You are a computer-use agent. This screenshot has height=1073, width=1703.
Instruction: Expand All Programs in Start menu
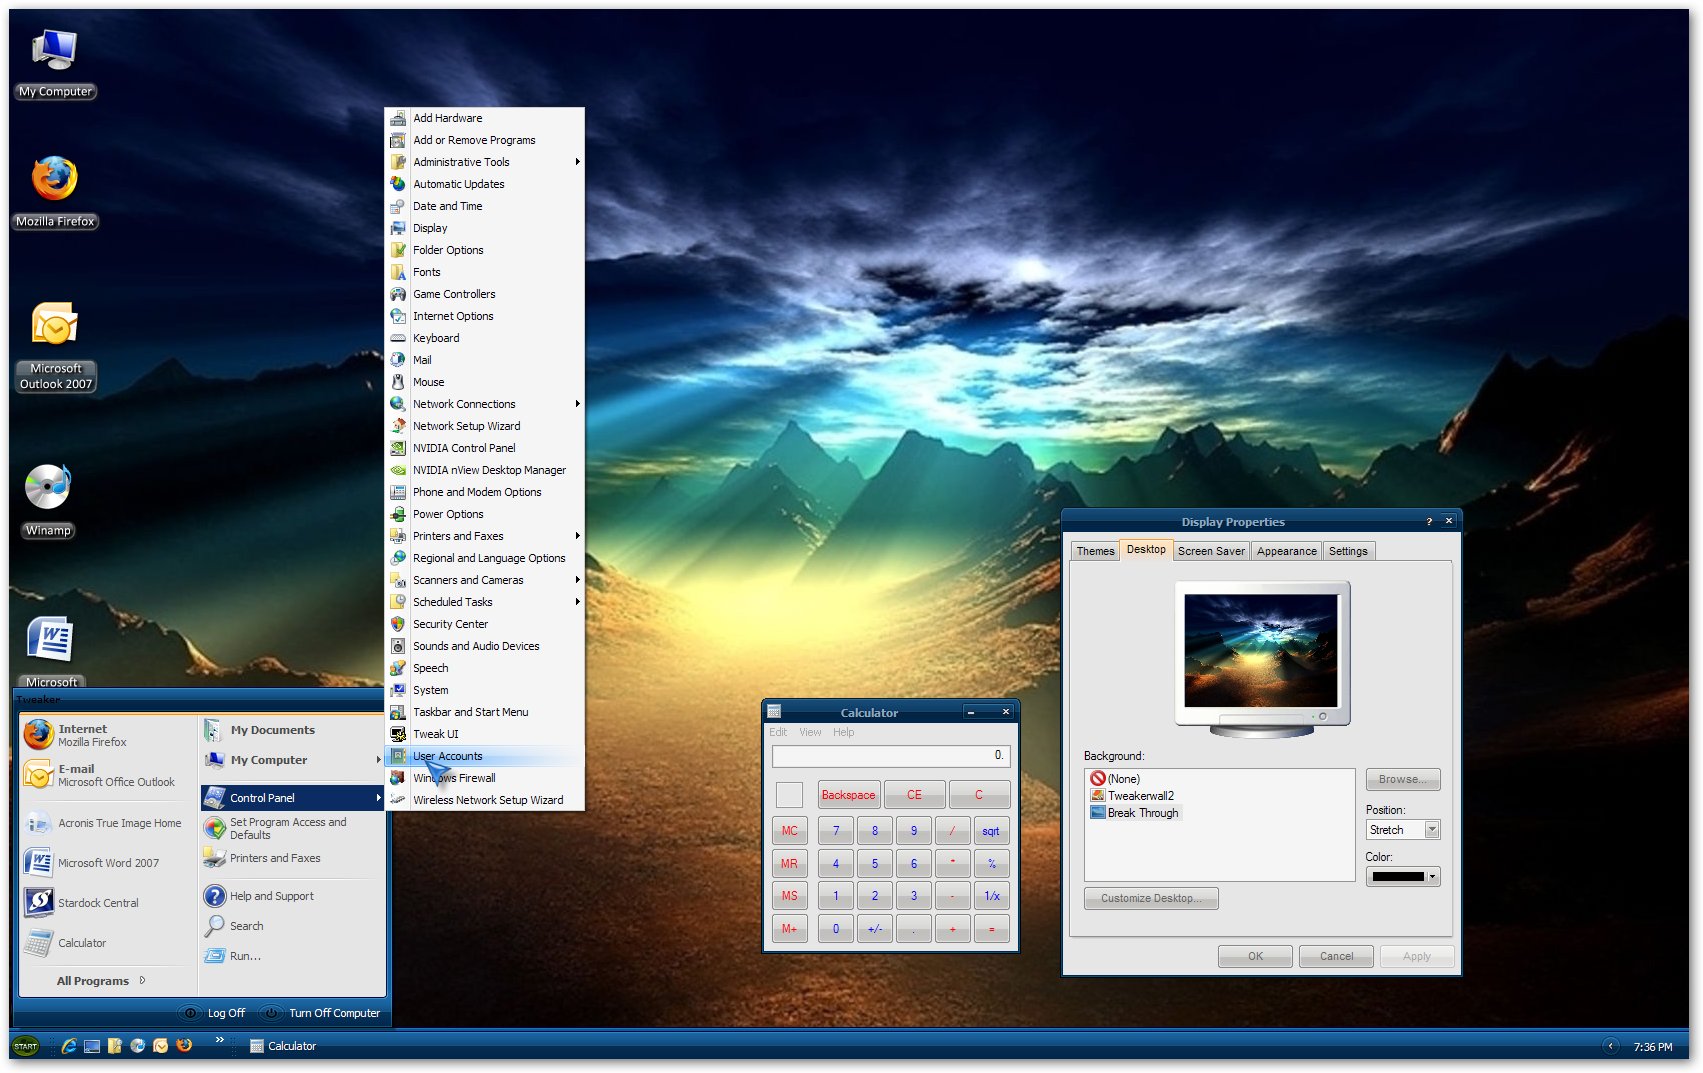click(x=93, y=981)
